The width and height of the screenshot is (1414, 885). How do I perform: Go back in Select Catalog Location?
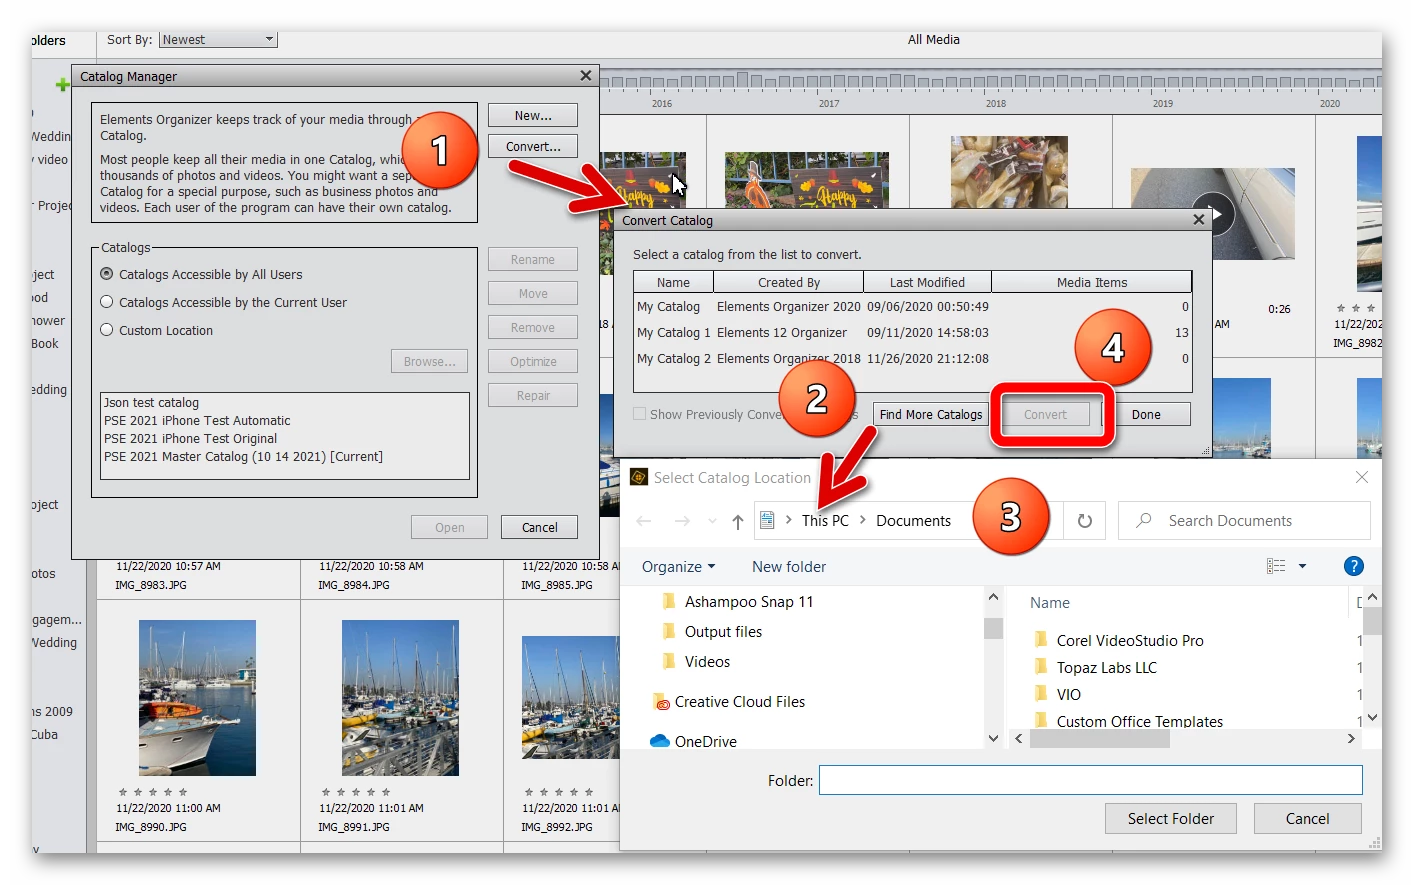click(x=644, y=521)
